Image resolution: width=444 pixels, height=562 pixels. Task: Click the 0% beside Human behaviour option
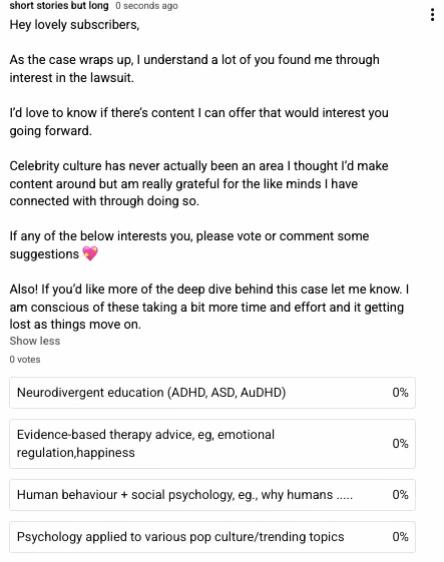point(400,495)
